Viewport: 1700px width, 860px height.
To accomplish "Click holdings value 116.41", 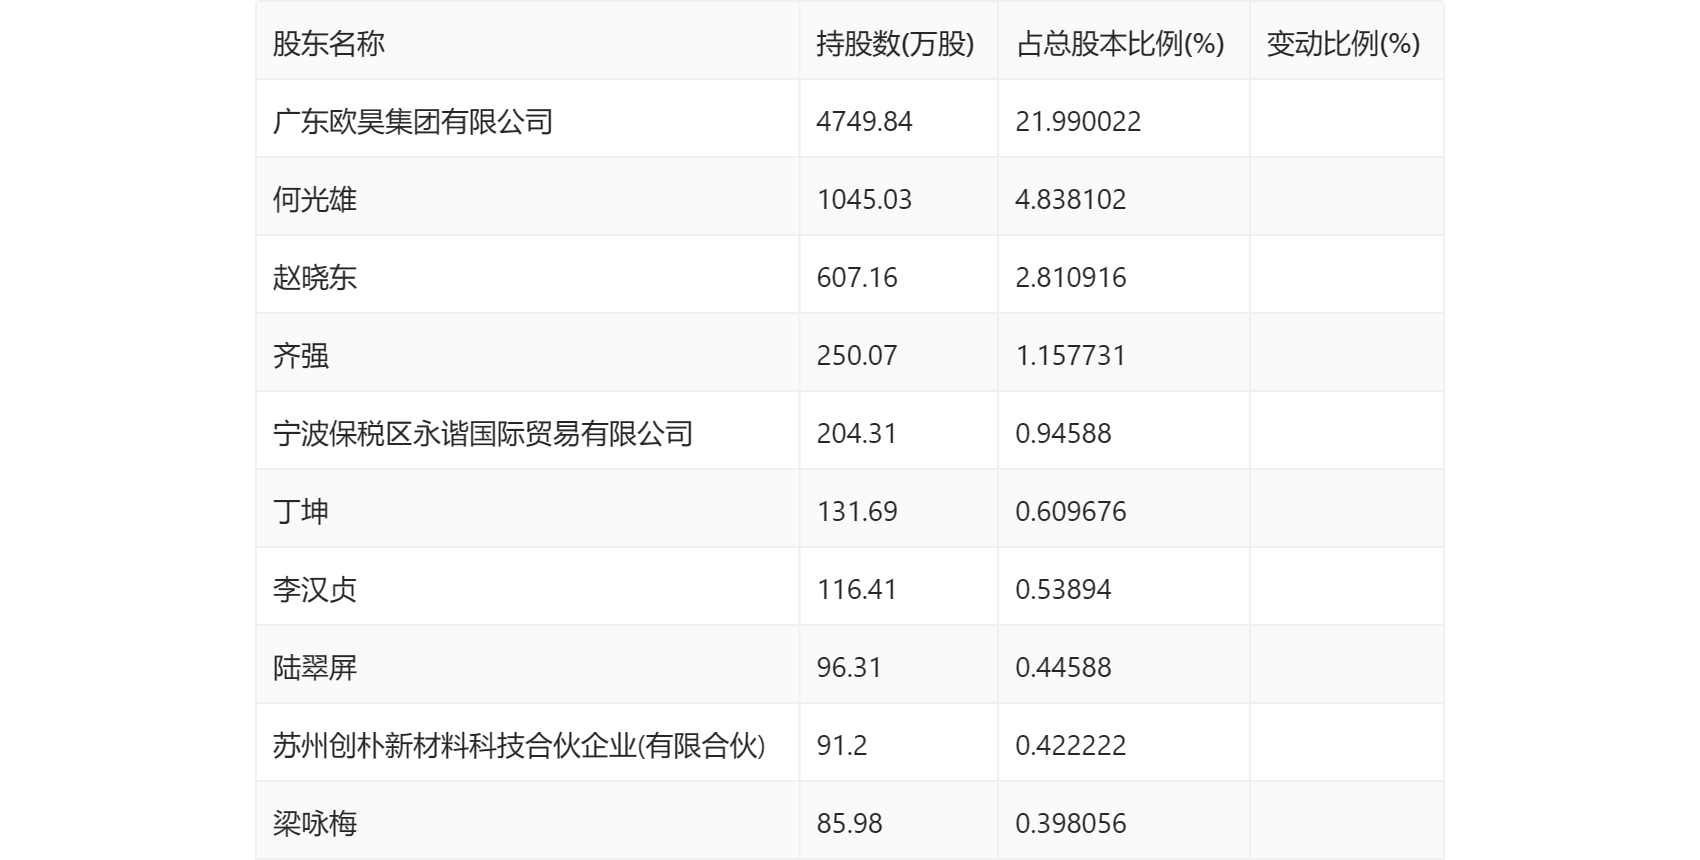I will (x=857, y=590).
